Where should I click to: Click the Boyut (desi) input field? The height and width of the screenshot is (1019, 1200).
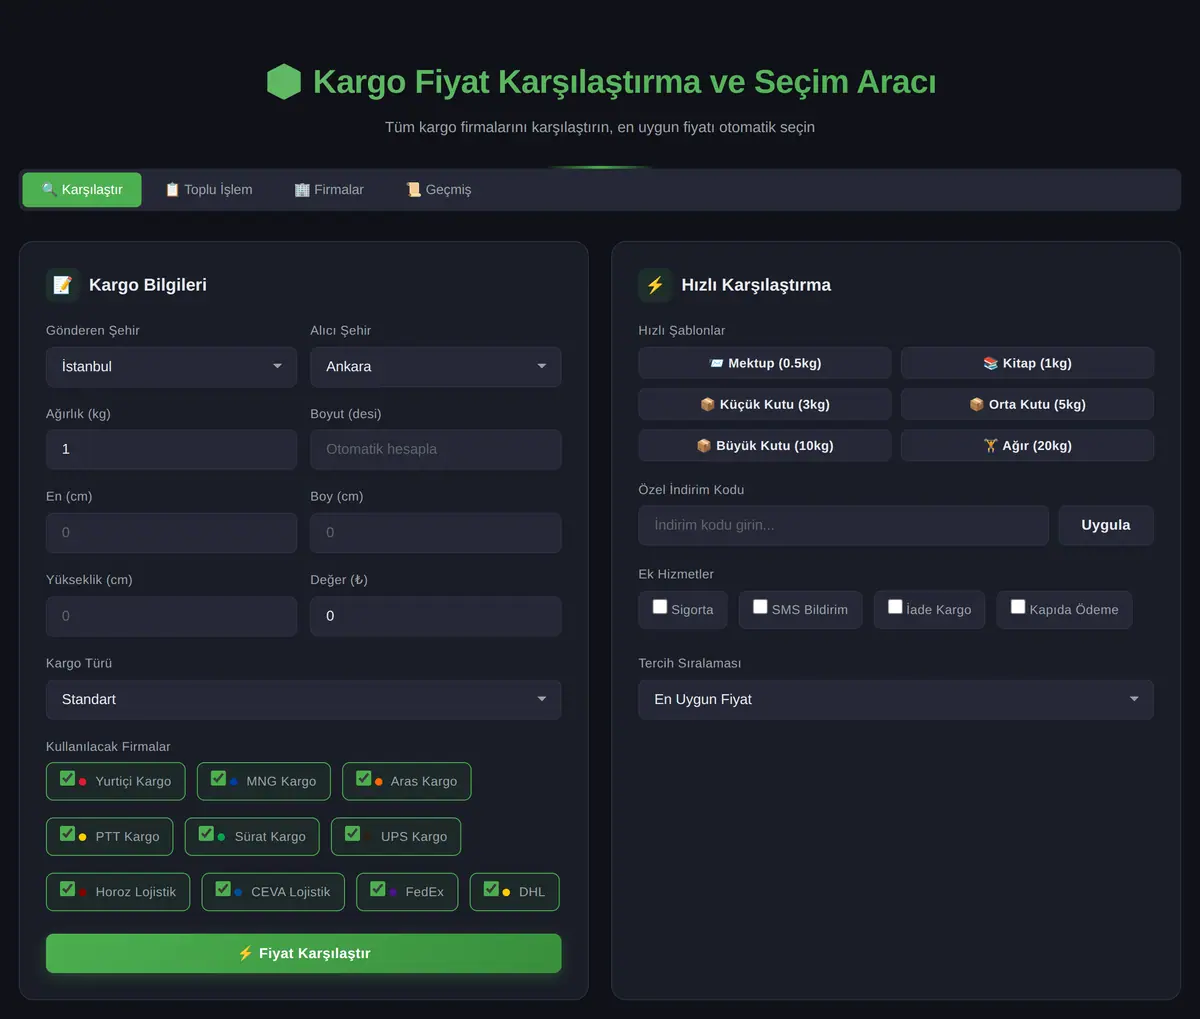tap(435, 450)
